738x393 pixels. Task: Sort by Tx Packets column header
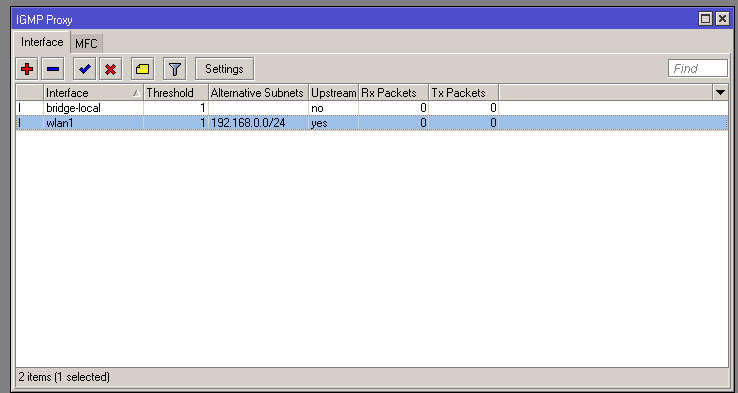[x=464, y=93]
